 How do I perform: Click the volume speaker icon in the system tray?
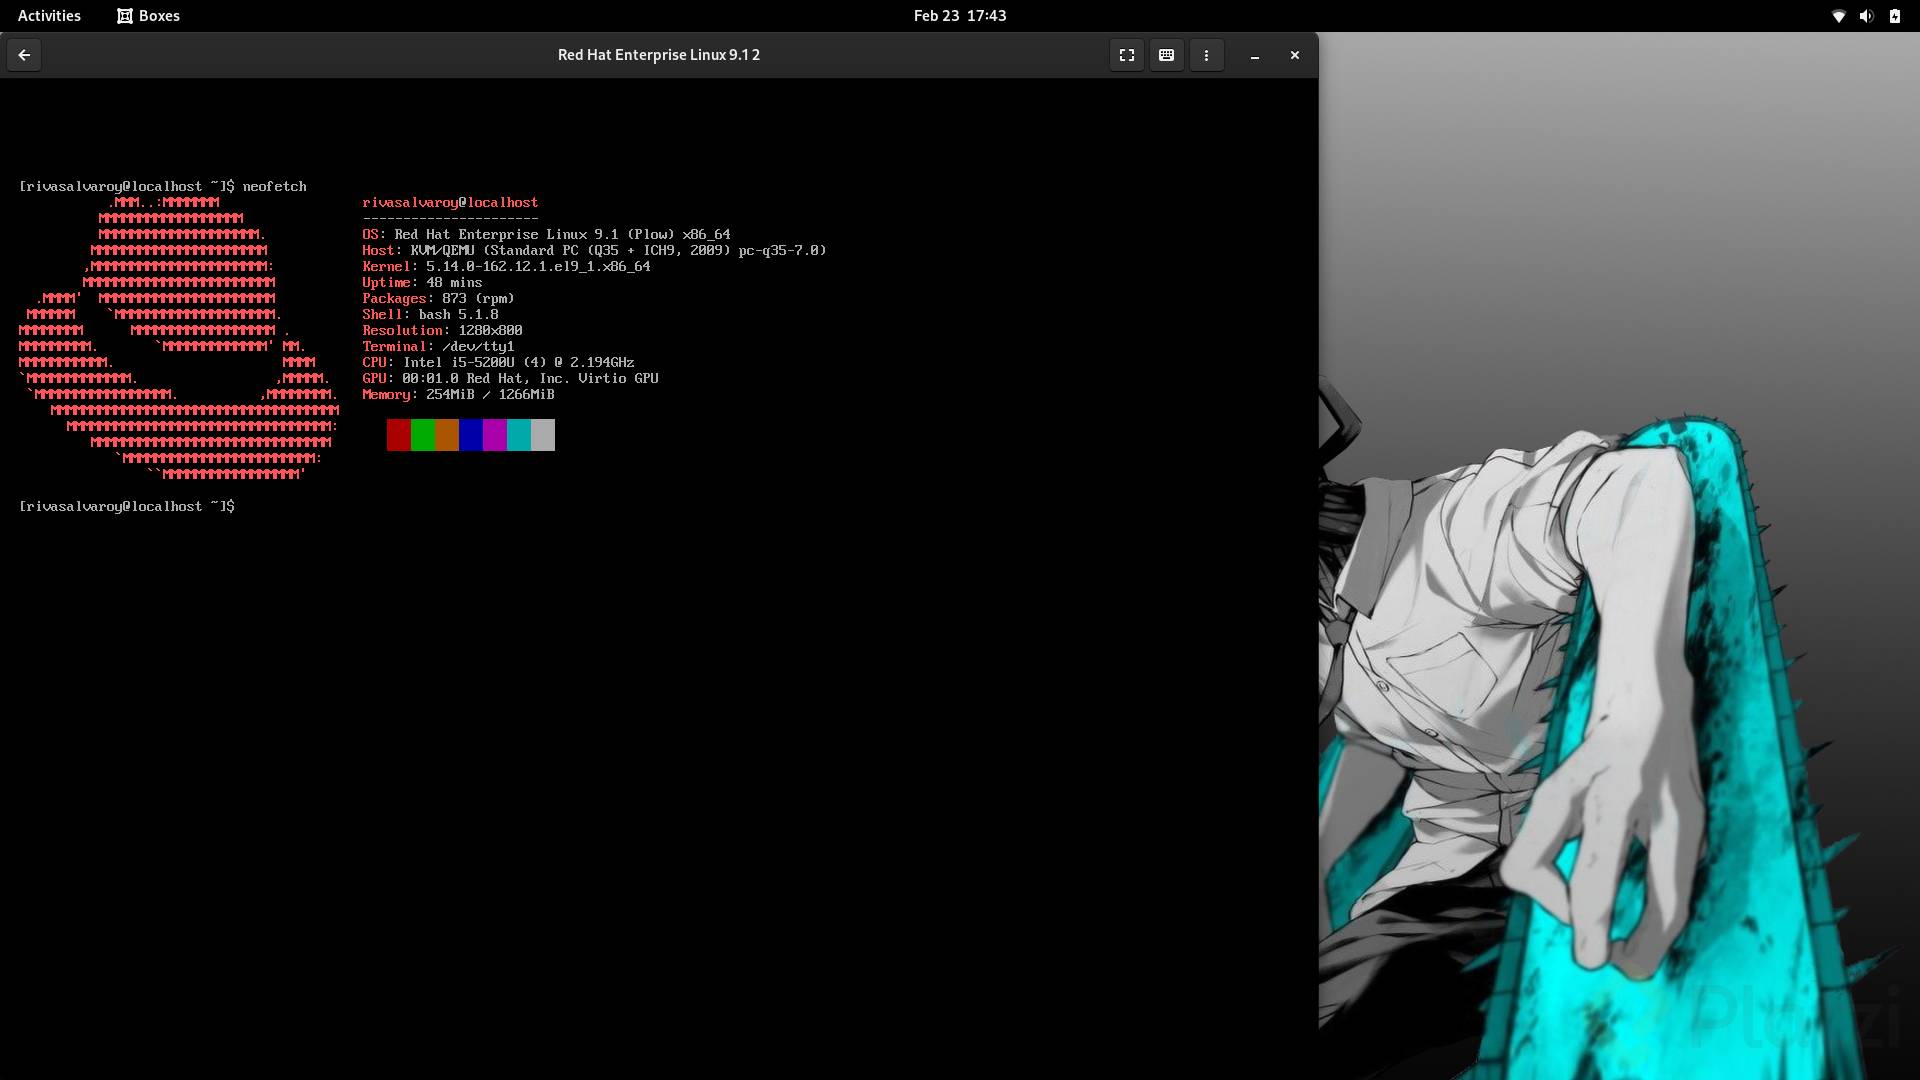coord(1866,16)
